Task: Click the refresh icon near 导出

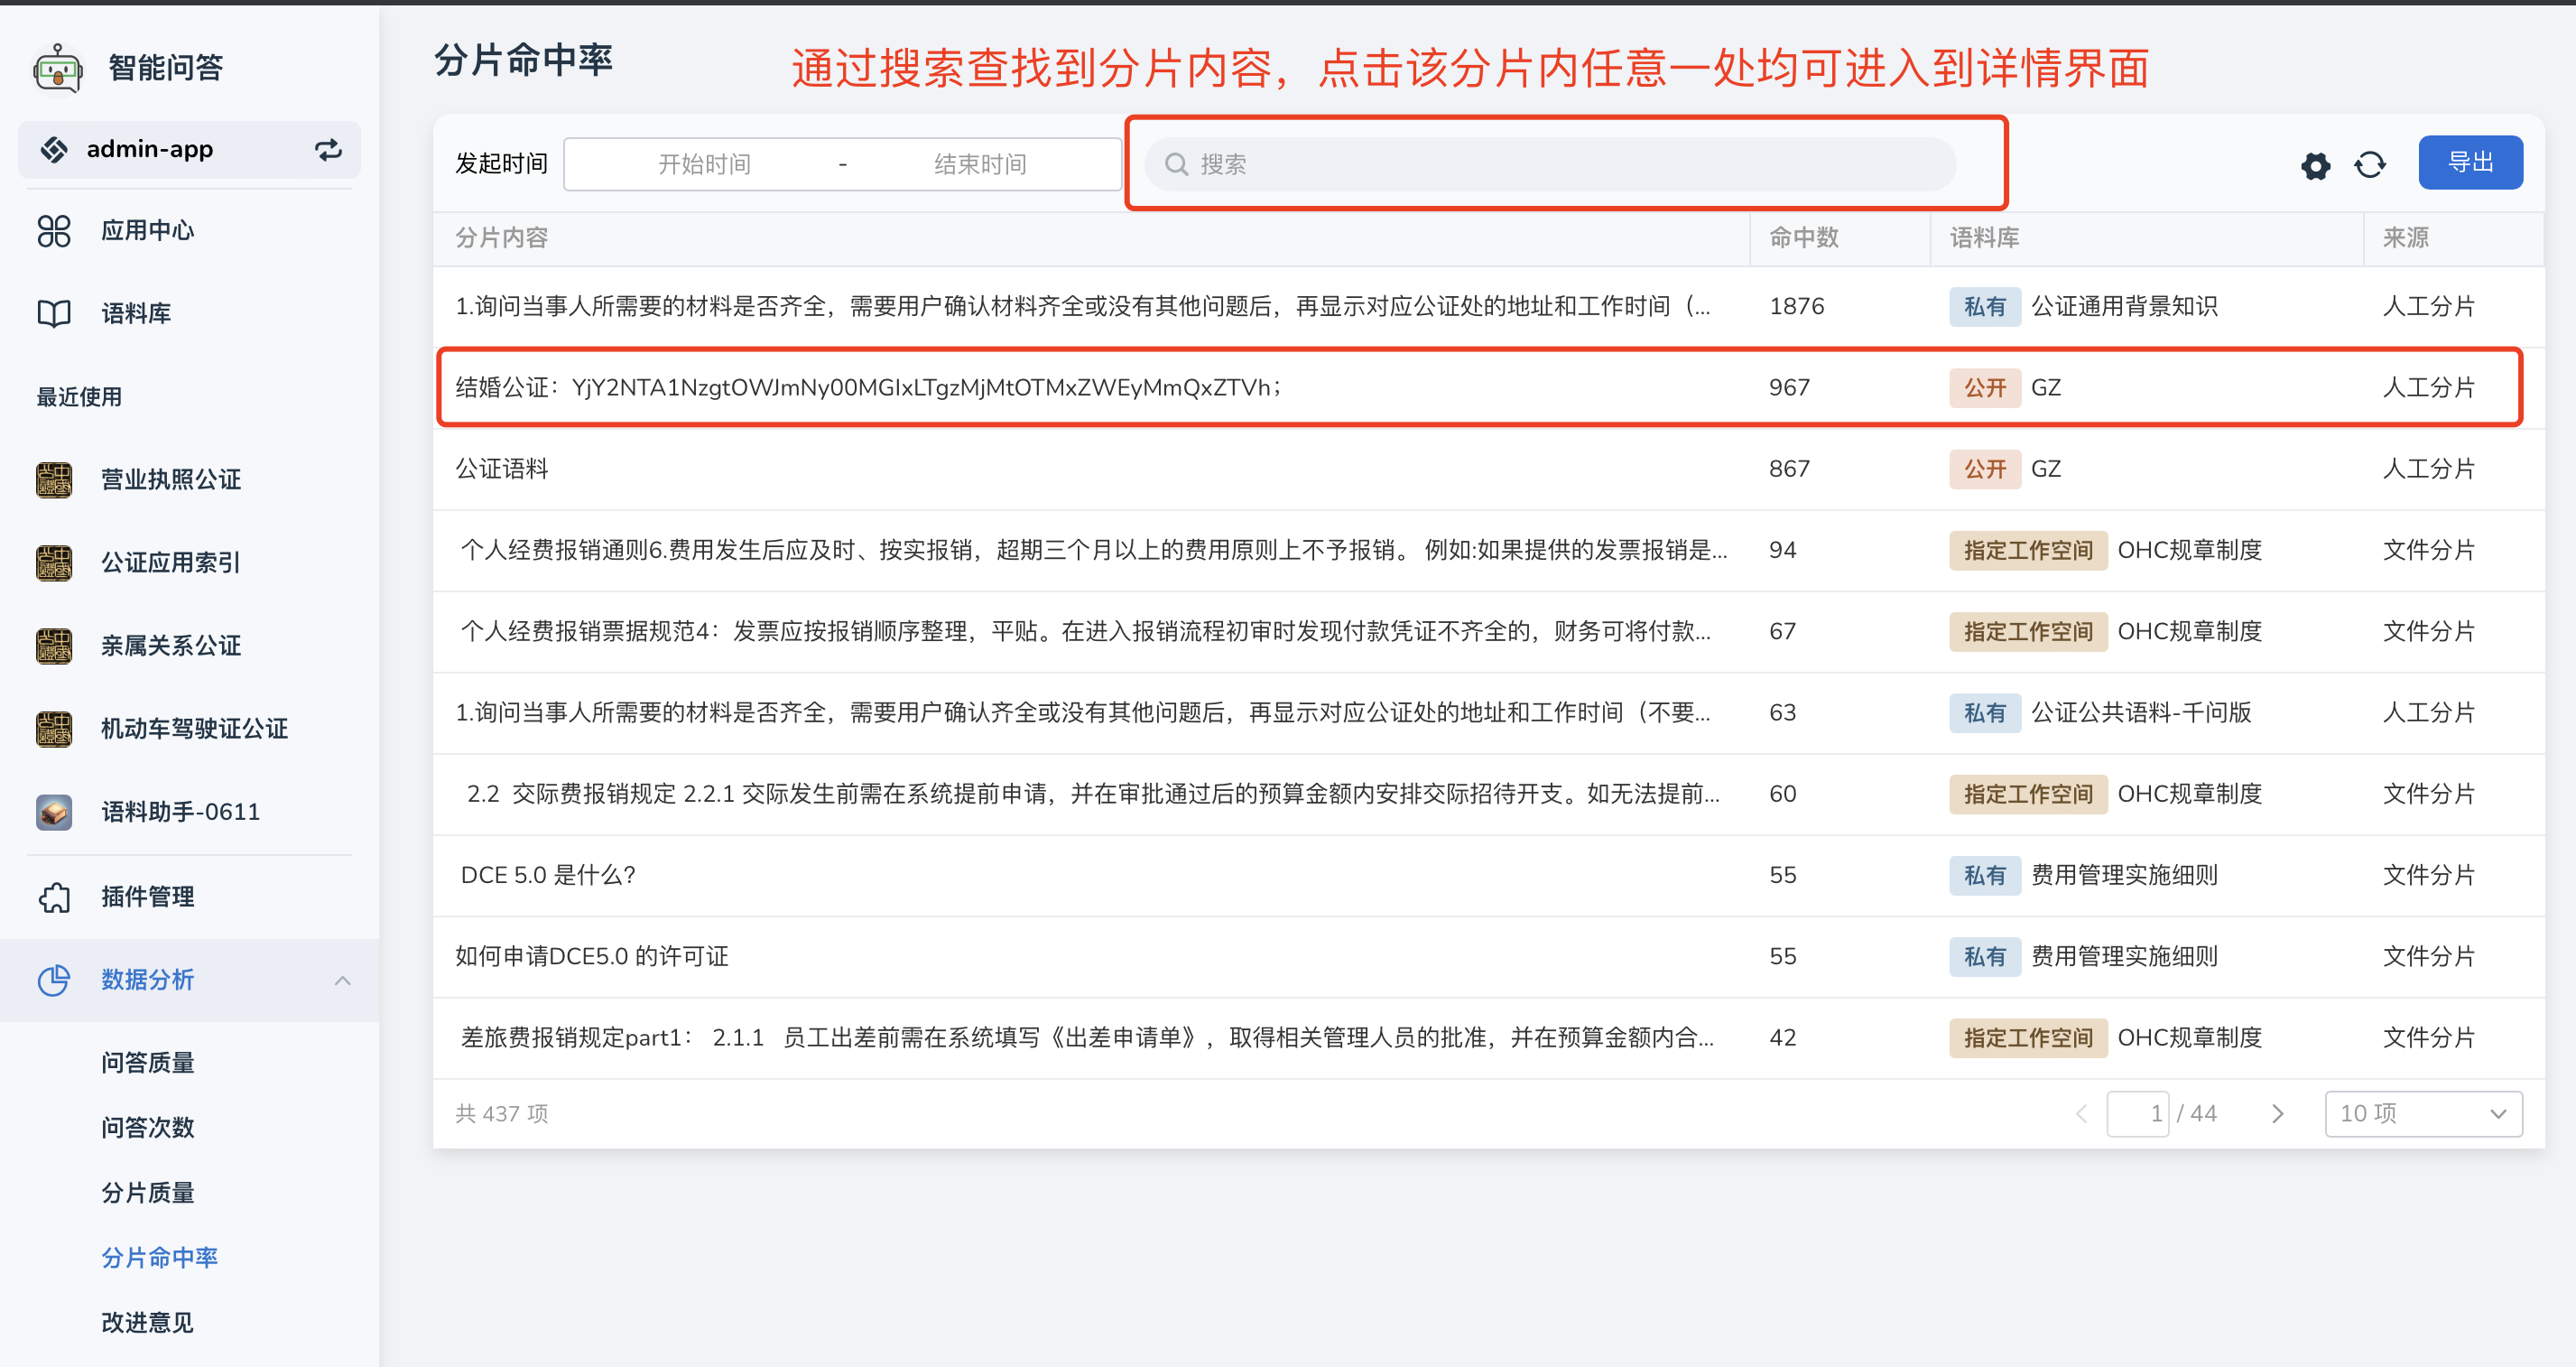Action: [x=2369, y=165]
